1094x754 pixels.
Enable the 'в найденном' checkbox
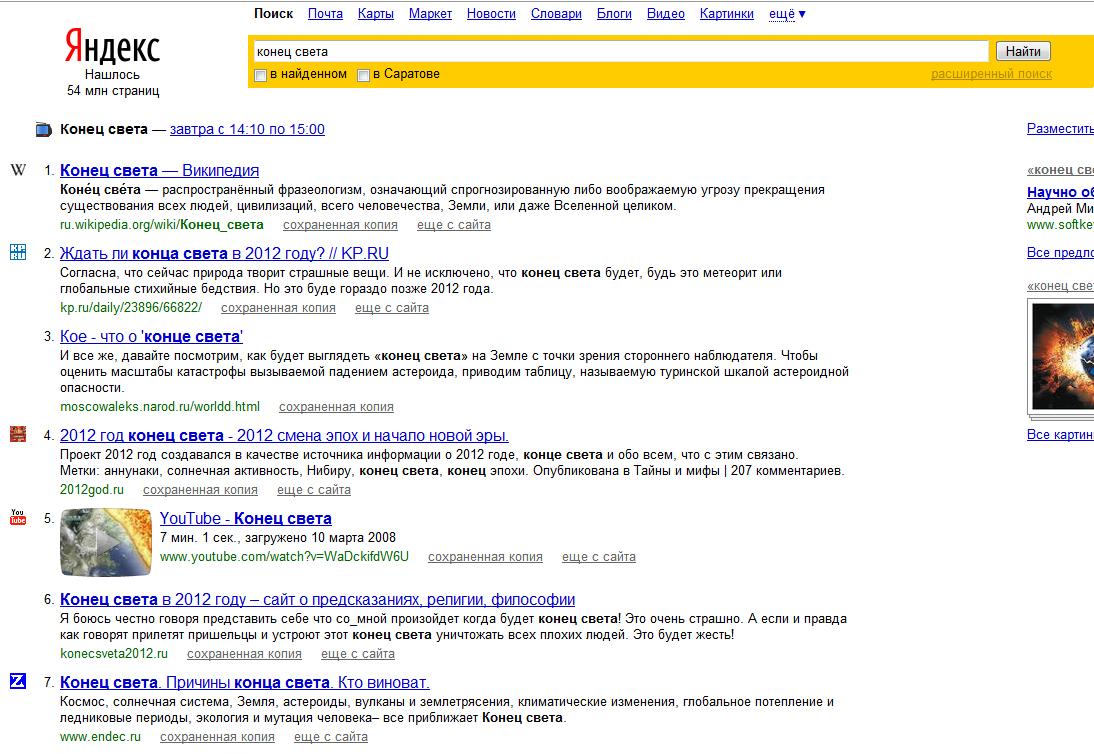coord(261,75)
